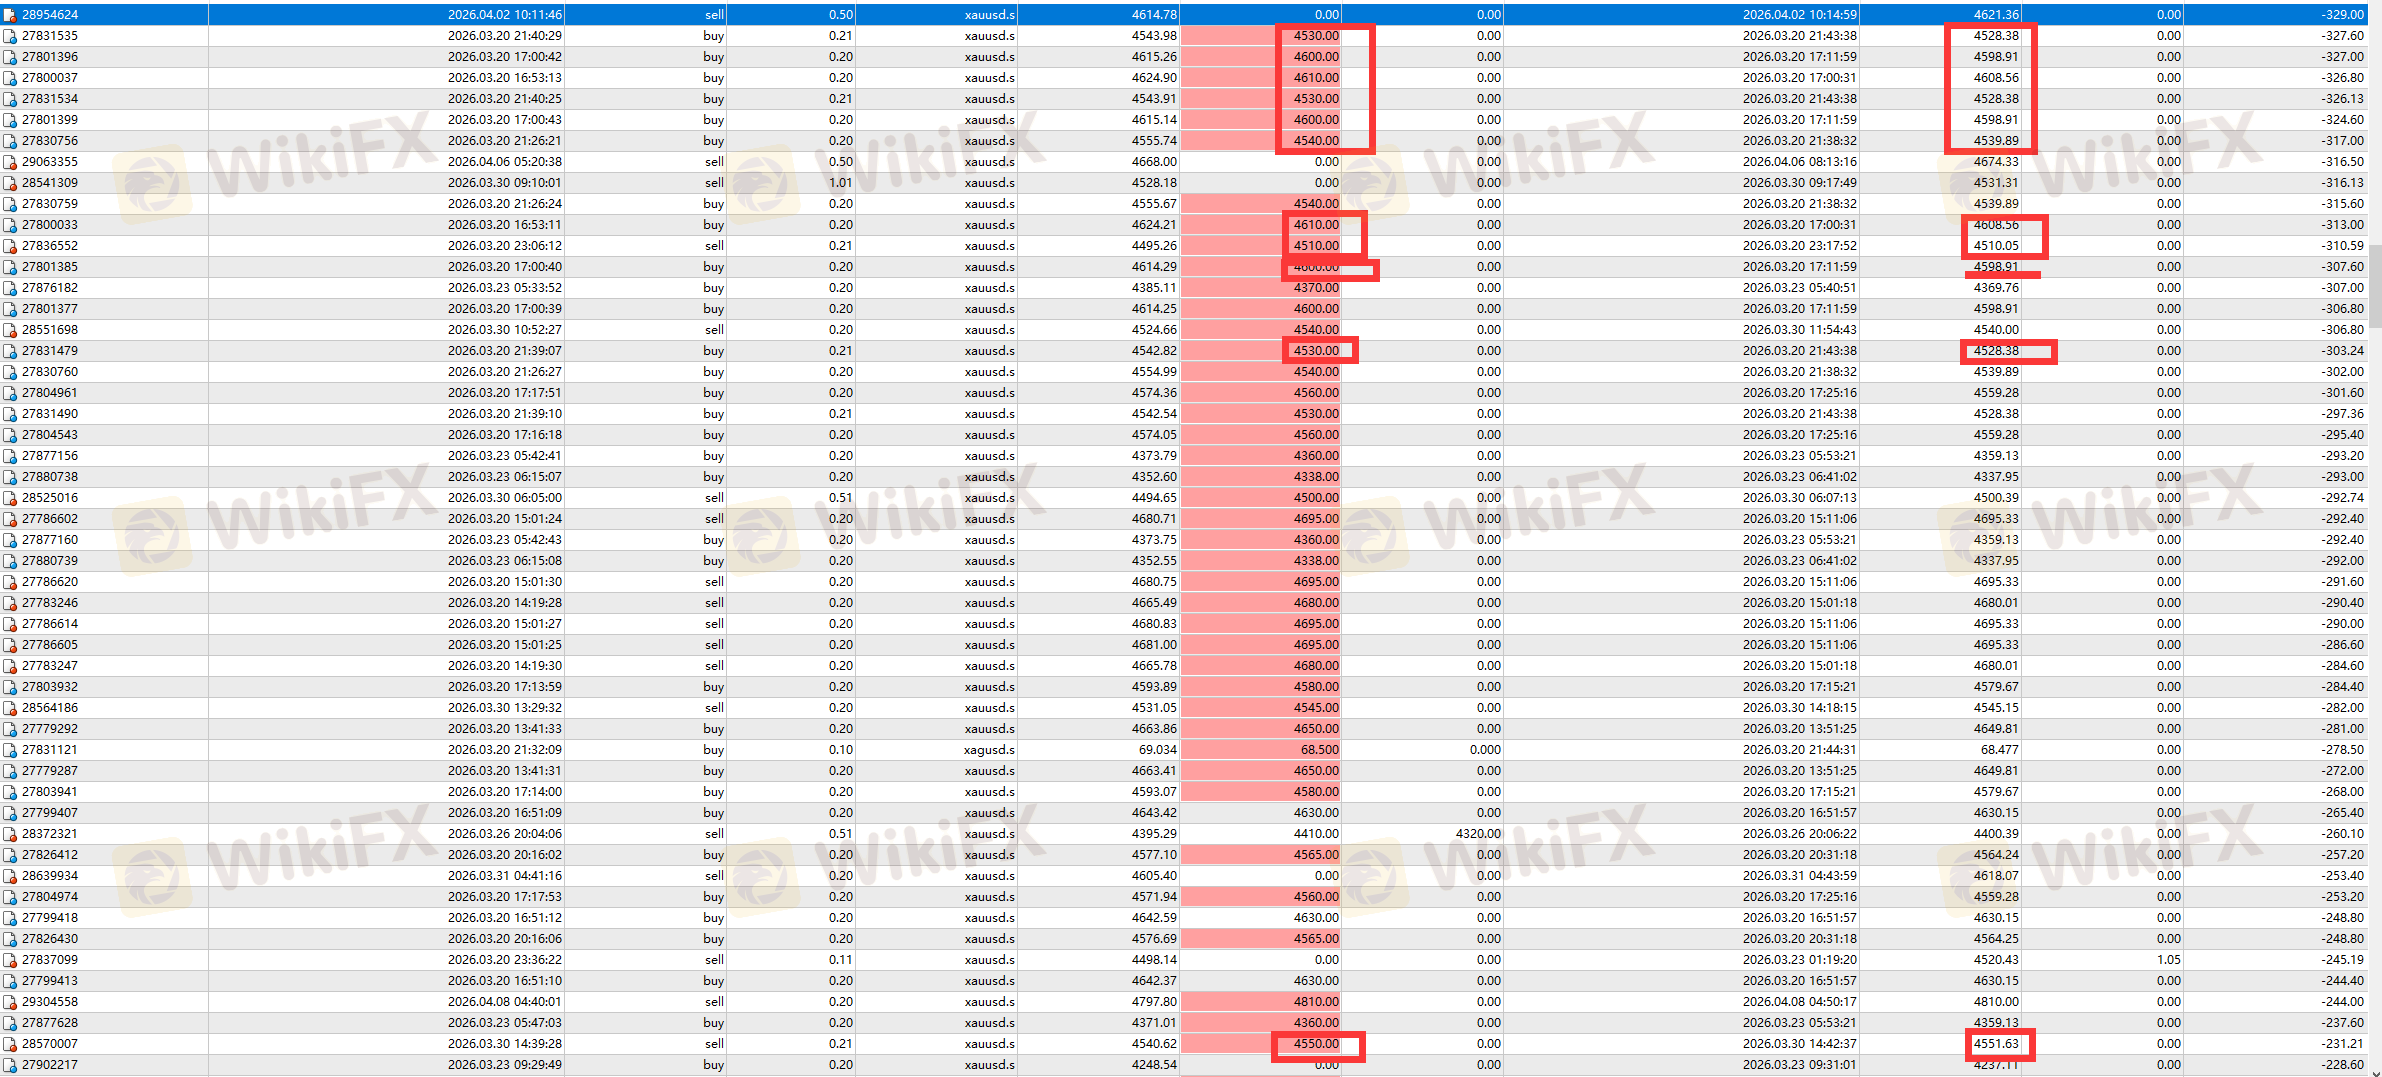Screen dimensions: 2382x1077
Task: Click the order icon beside 27830756
Action: (10, 141)
